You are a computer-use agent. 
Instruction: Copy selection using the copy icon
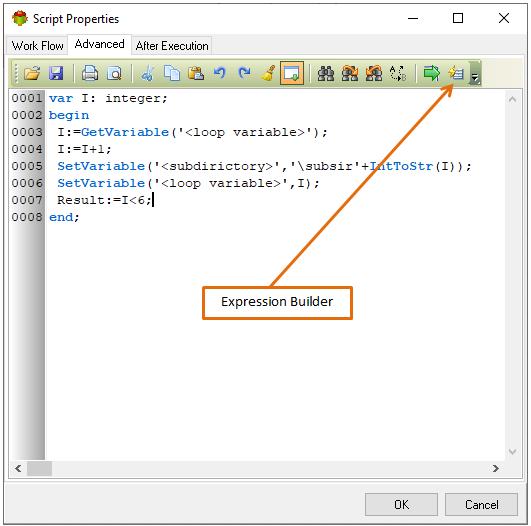[x=172, y=73]
